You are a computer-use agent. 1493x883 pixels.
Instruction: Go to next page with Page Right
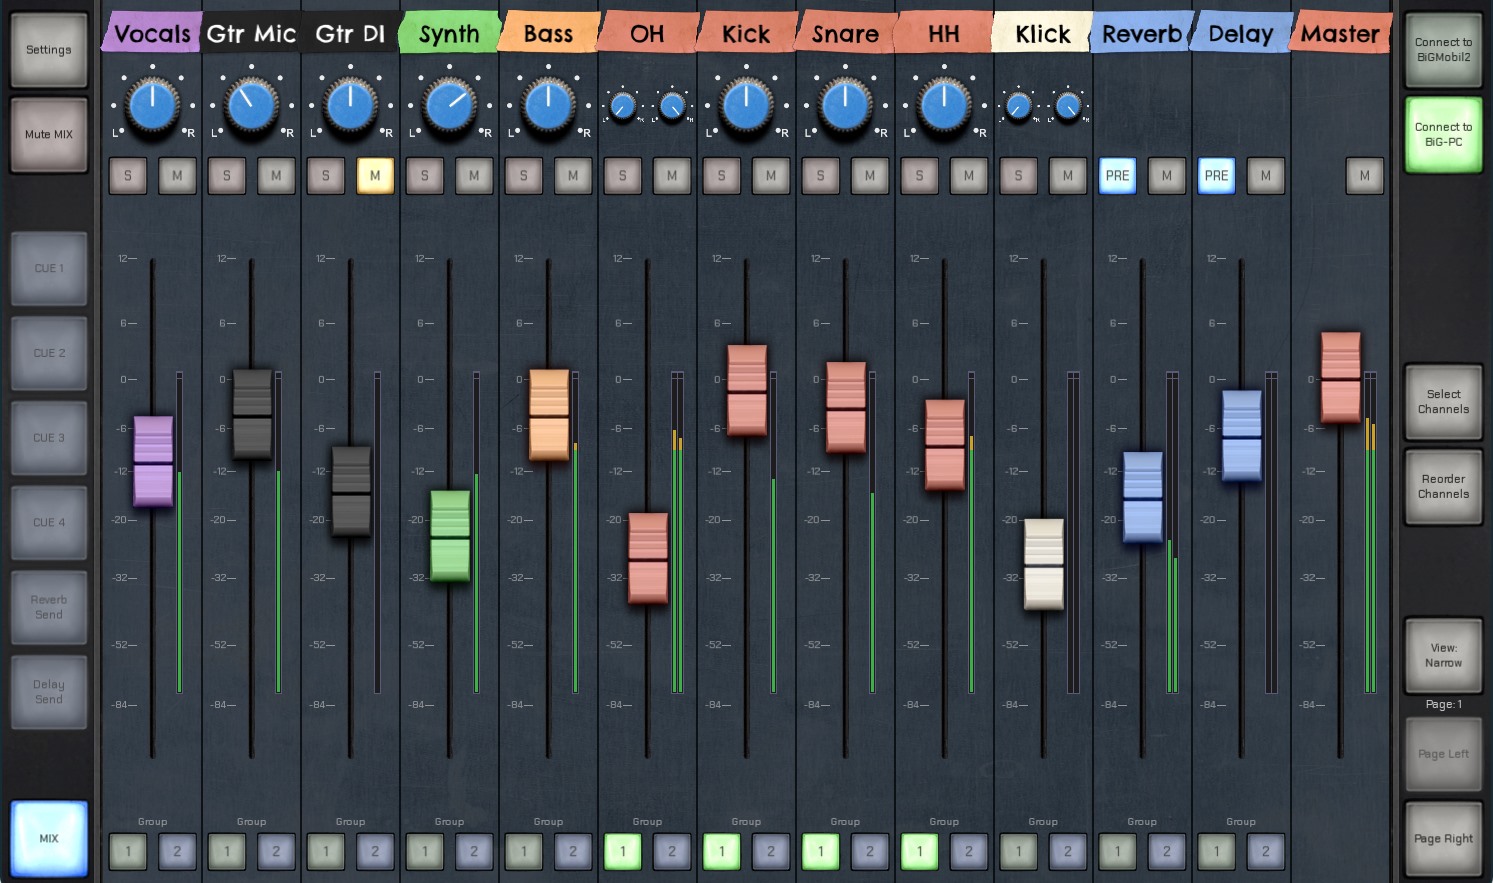[1443, 839]
